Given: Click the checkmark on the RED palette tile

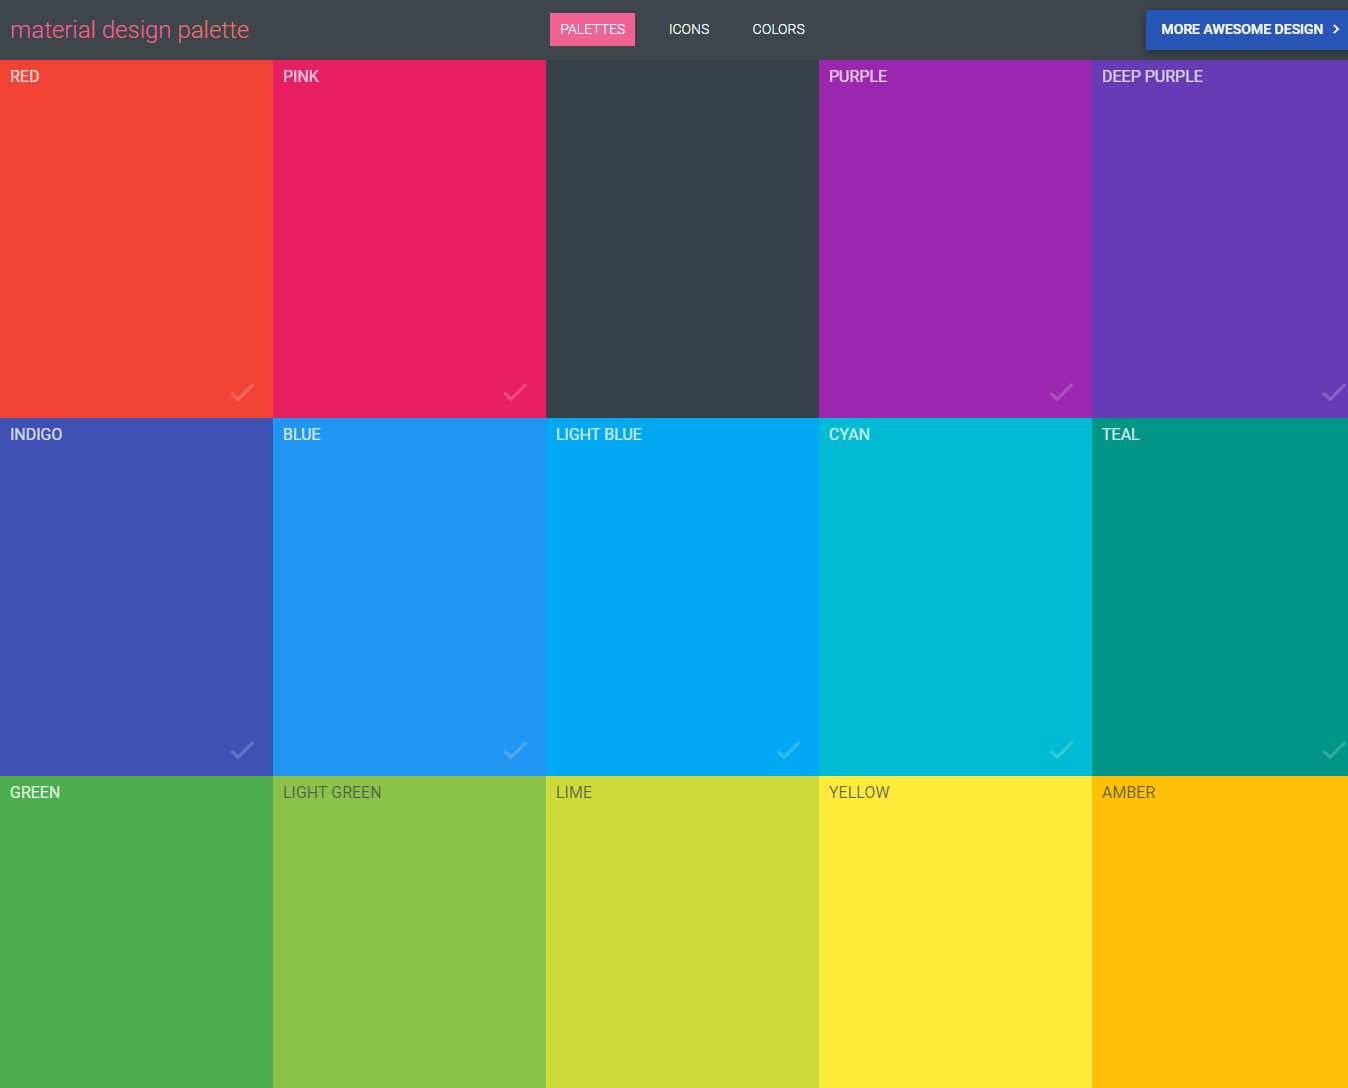Looking at the screenshot, I should (x=242, y=392).
